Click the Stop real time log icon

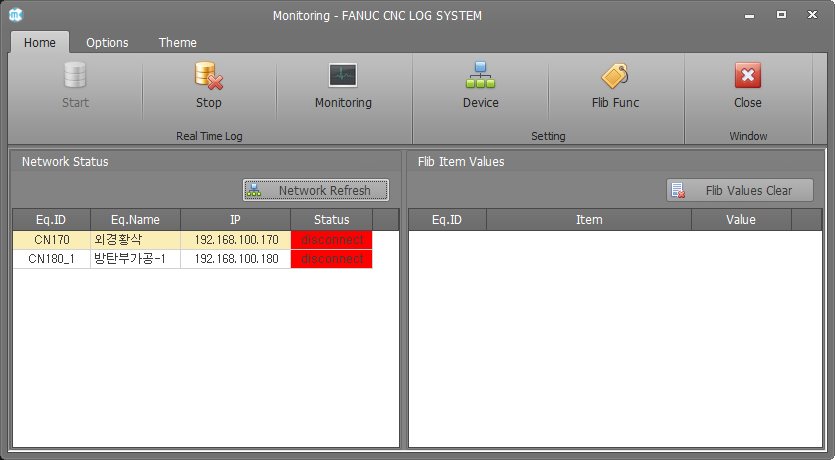pos(208,76)
